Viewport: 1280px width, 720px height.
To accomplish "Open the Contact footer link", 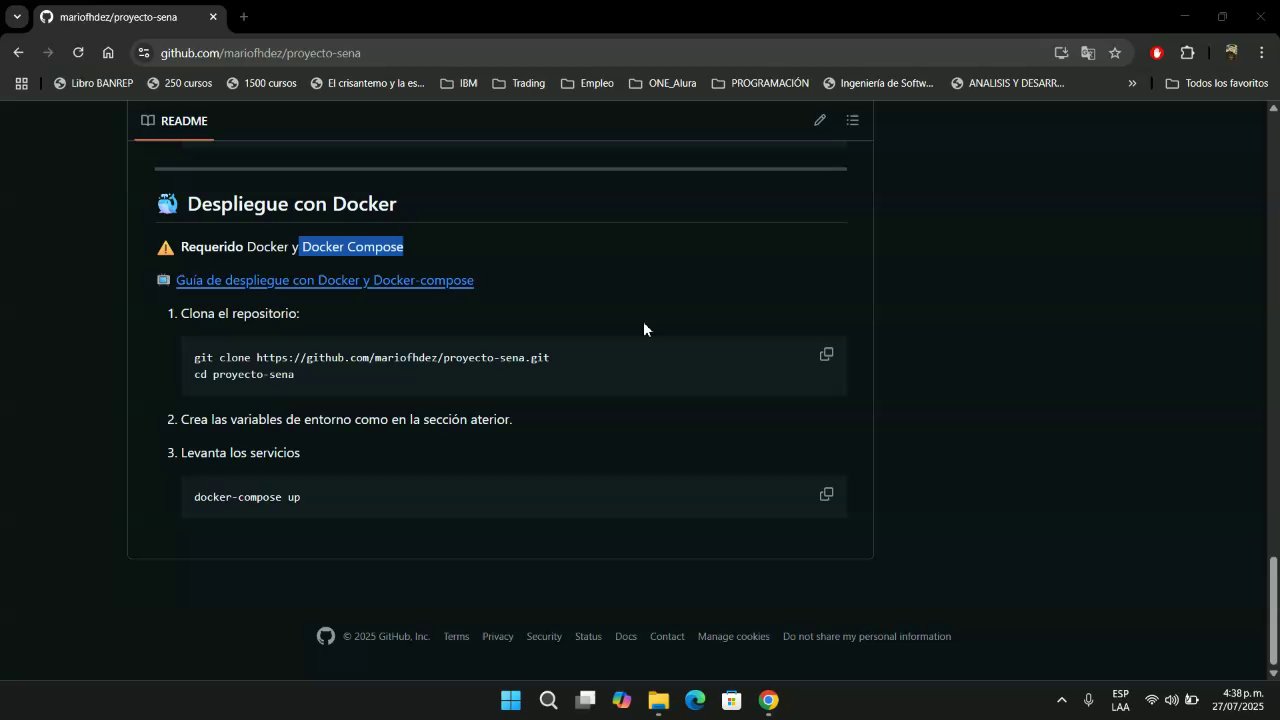I will (x=667, y=636).
